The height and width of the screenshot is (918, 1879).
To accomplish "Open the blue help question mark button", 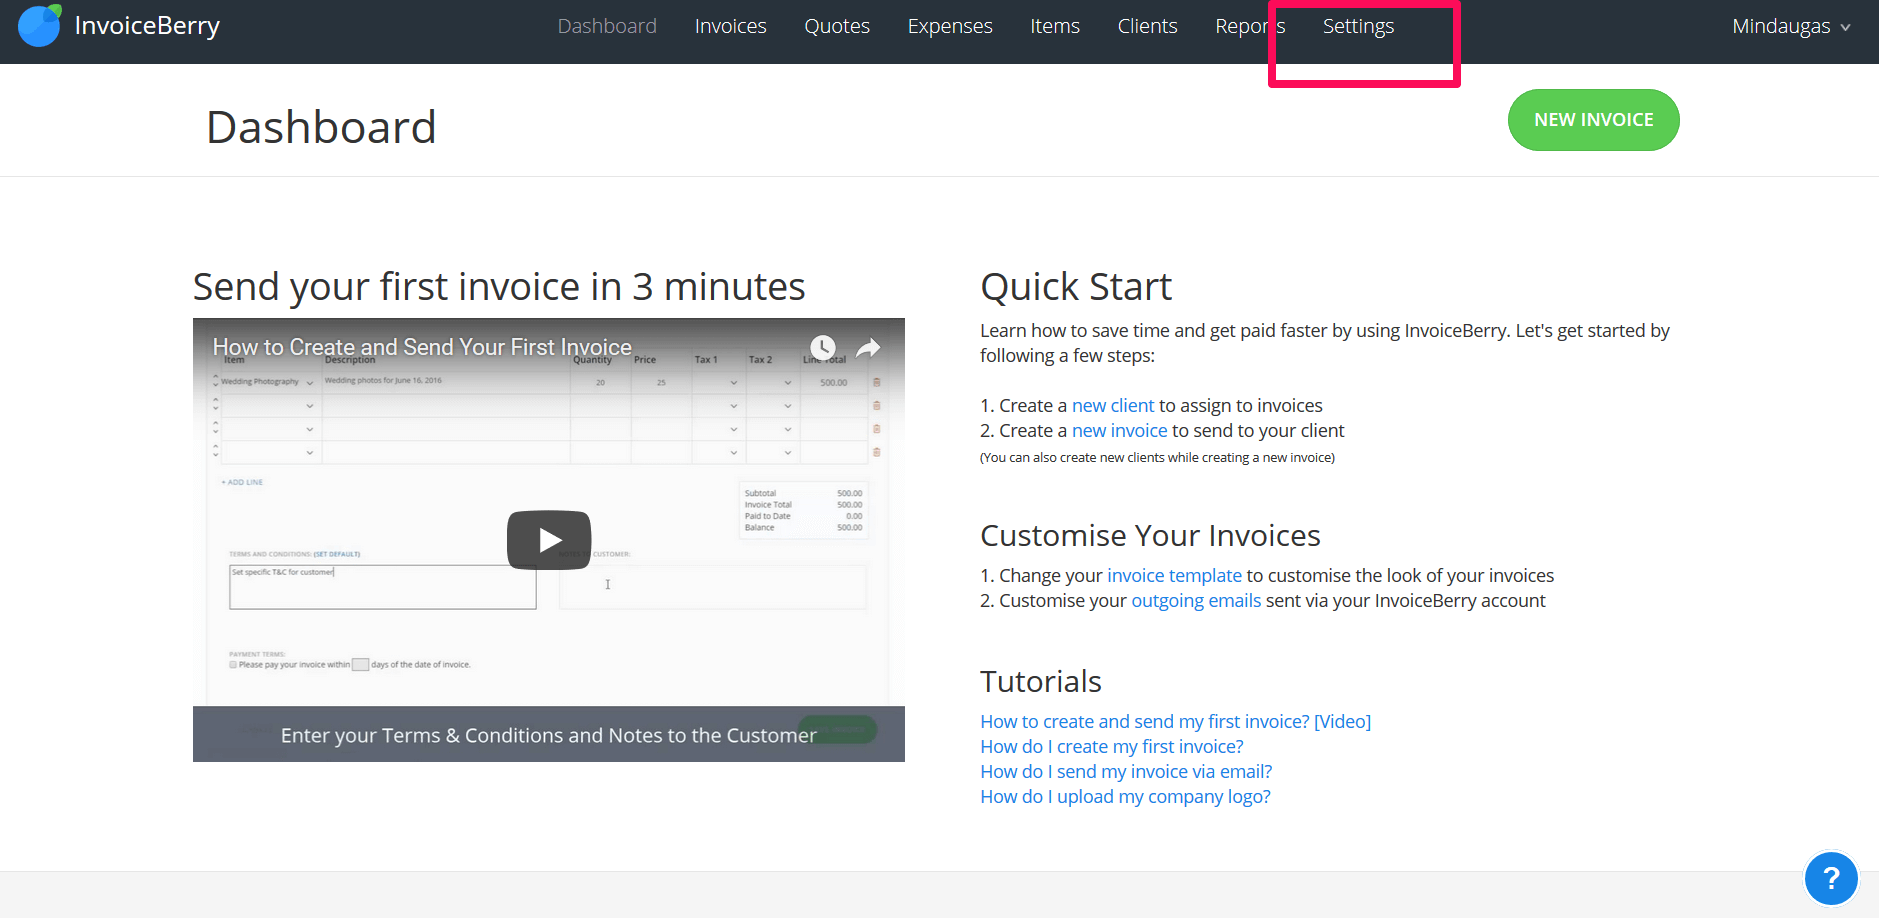I will tap(1831, 878).
